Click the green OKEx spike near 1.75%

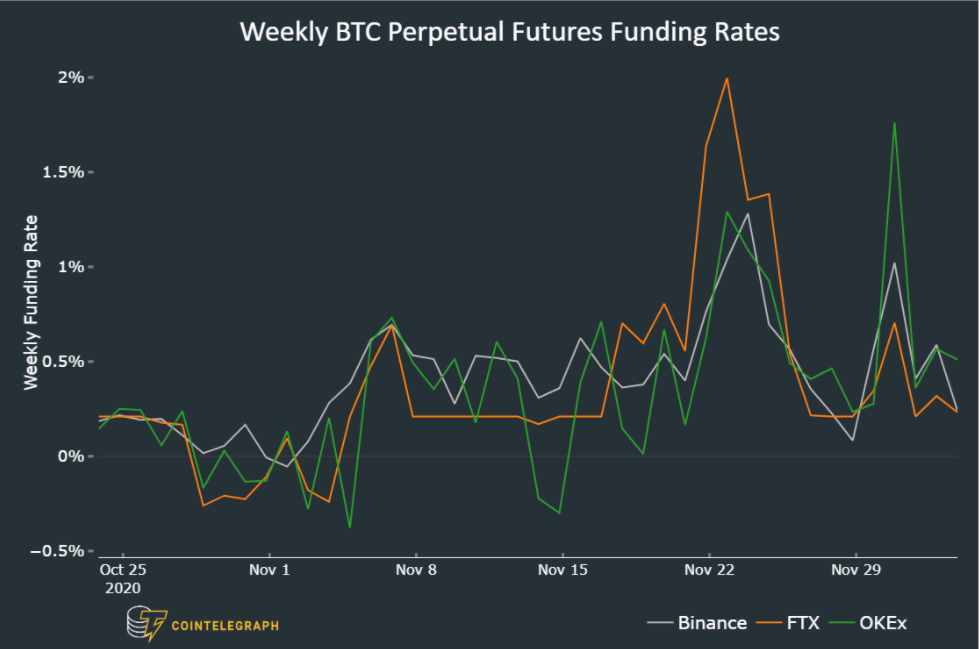click(893, 123)
